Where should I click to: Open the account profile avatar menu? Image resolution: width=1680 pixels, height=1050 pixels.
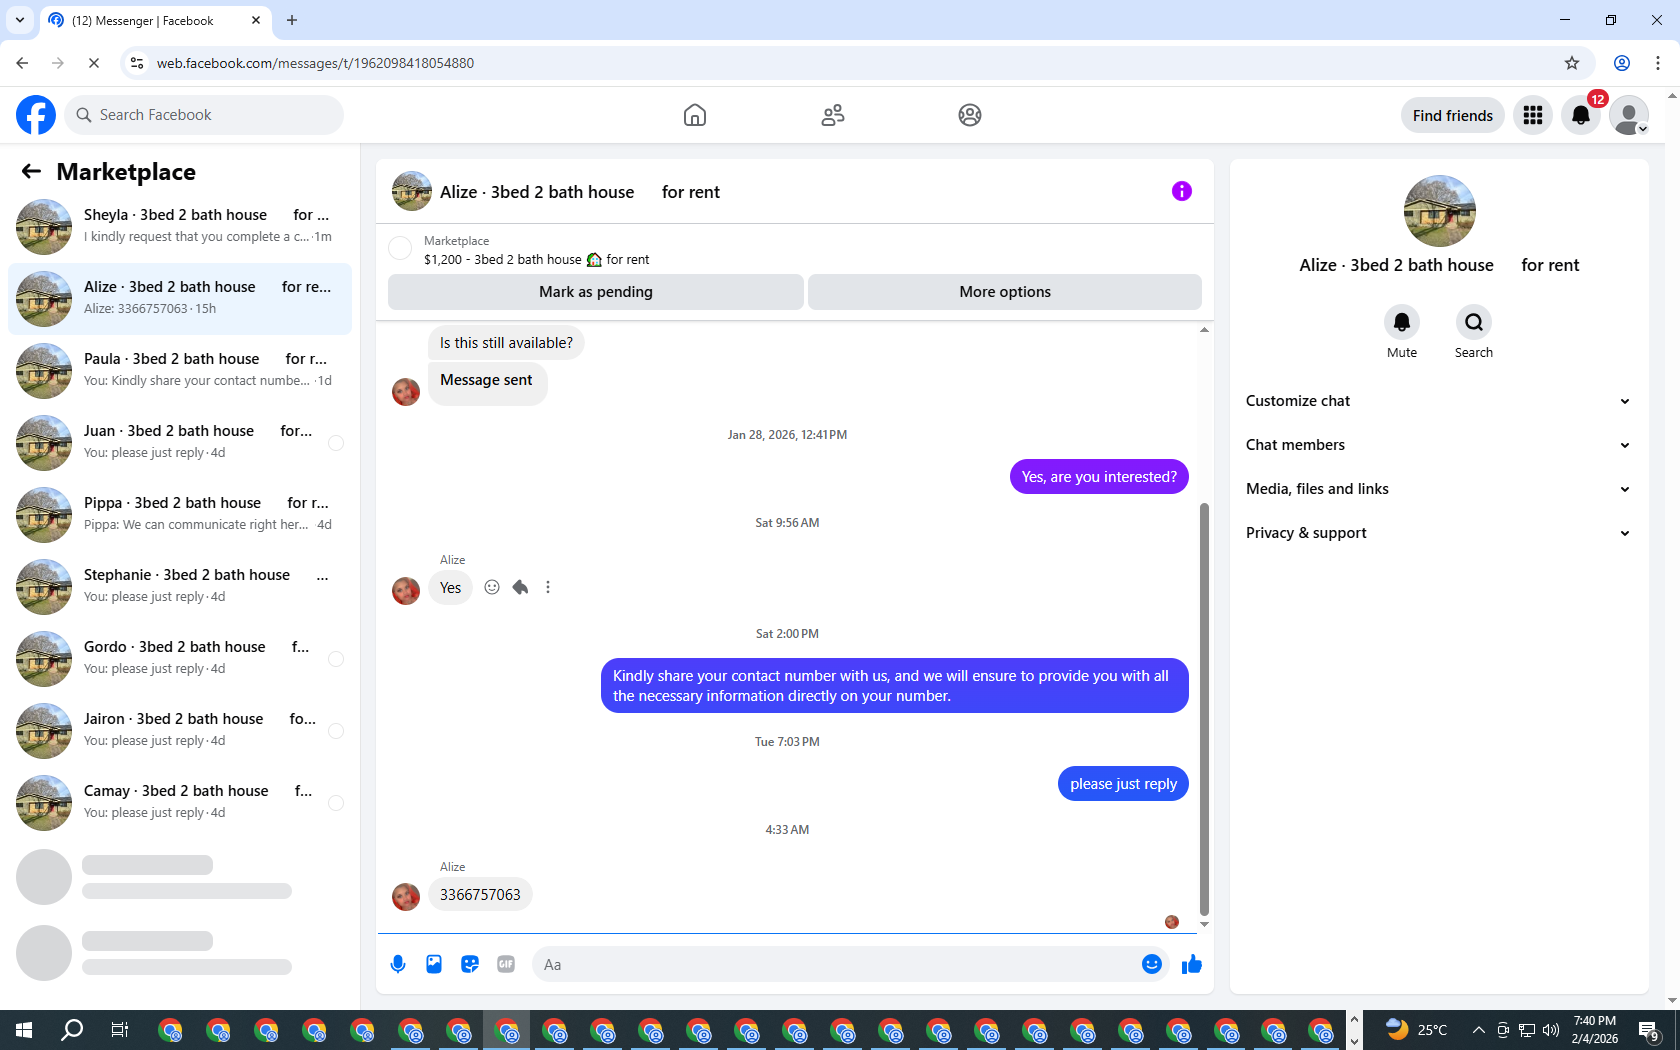point(1629,115)
